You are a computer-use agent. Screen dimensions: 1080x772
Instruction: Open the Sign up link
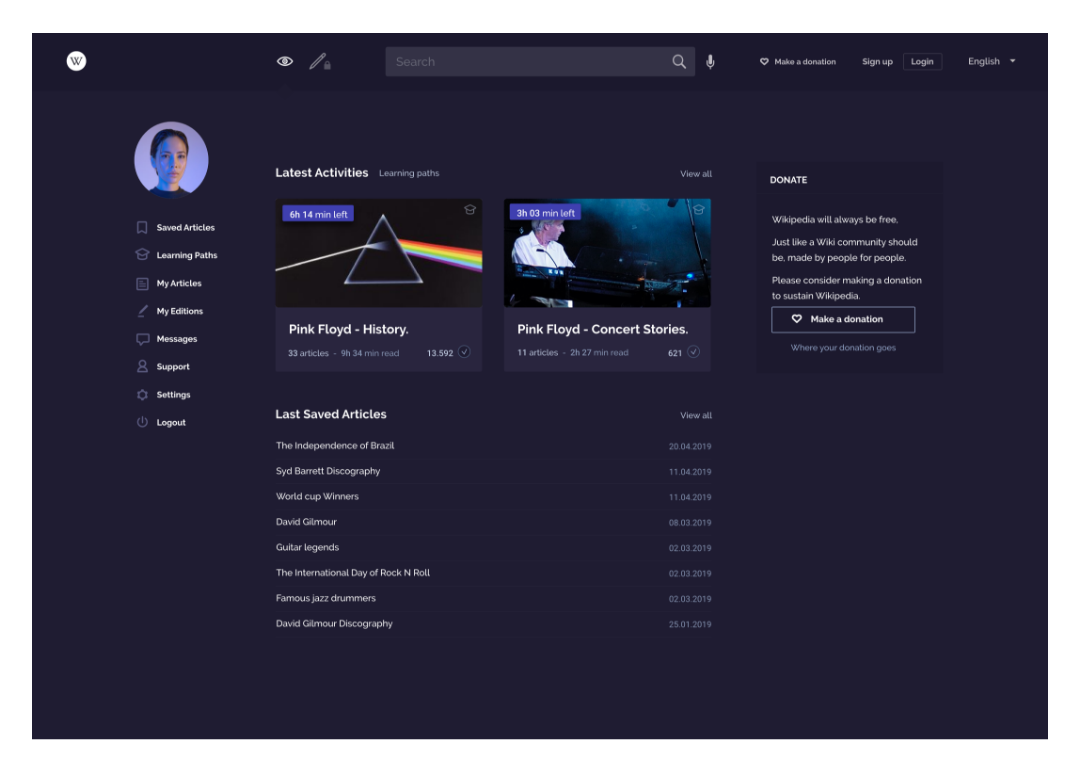point(877,62)
